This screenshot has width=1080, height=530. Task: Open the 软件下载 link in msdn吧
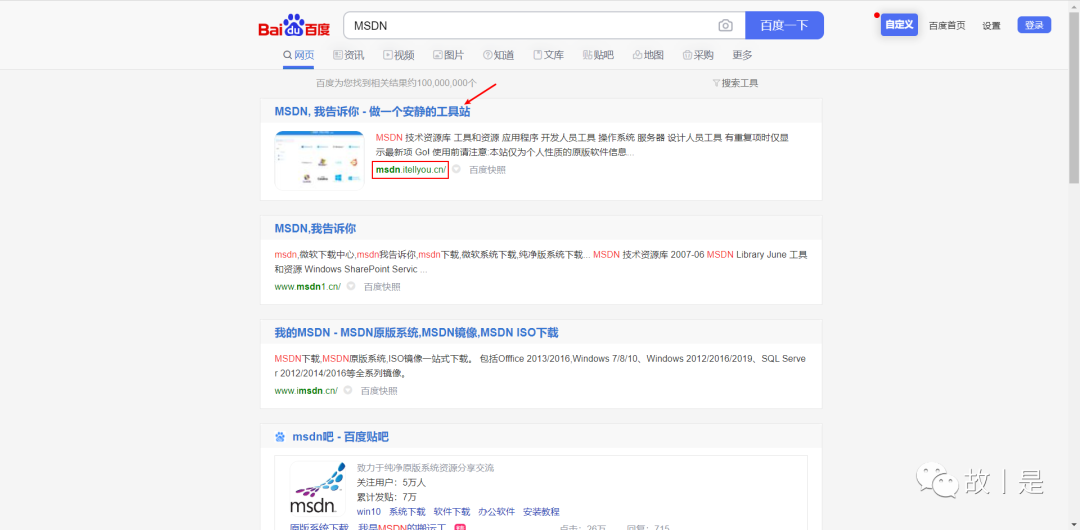(x=452, y=512)
